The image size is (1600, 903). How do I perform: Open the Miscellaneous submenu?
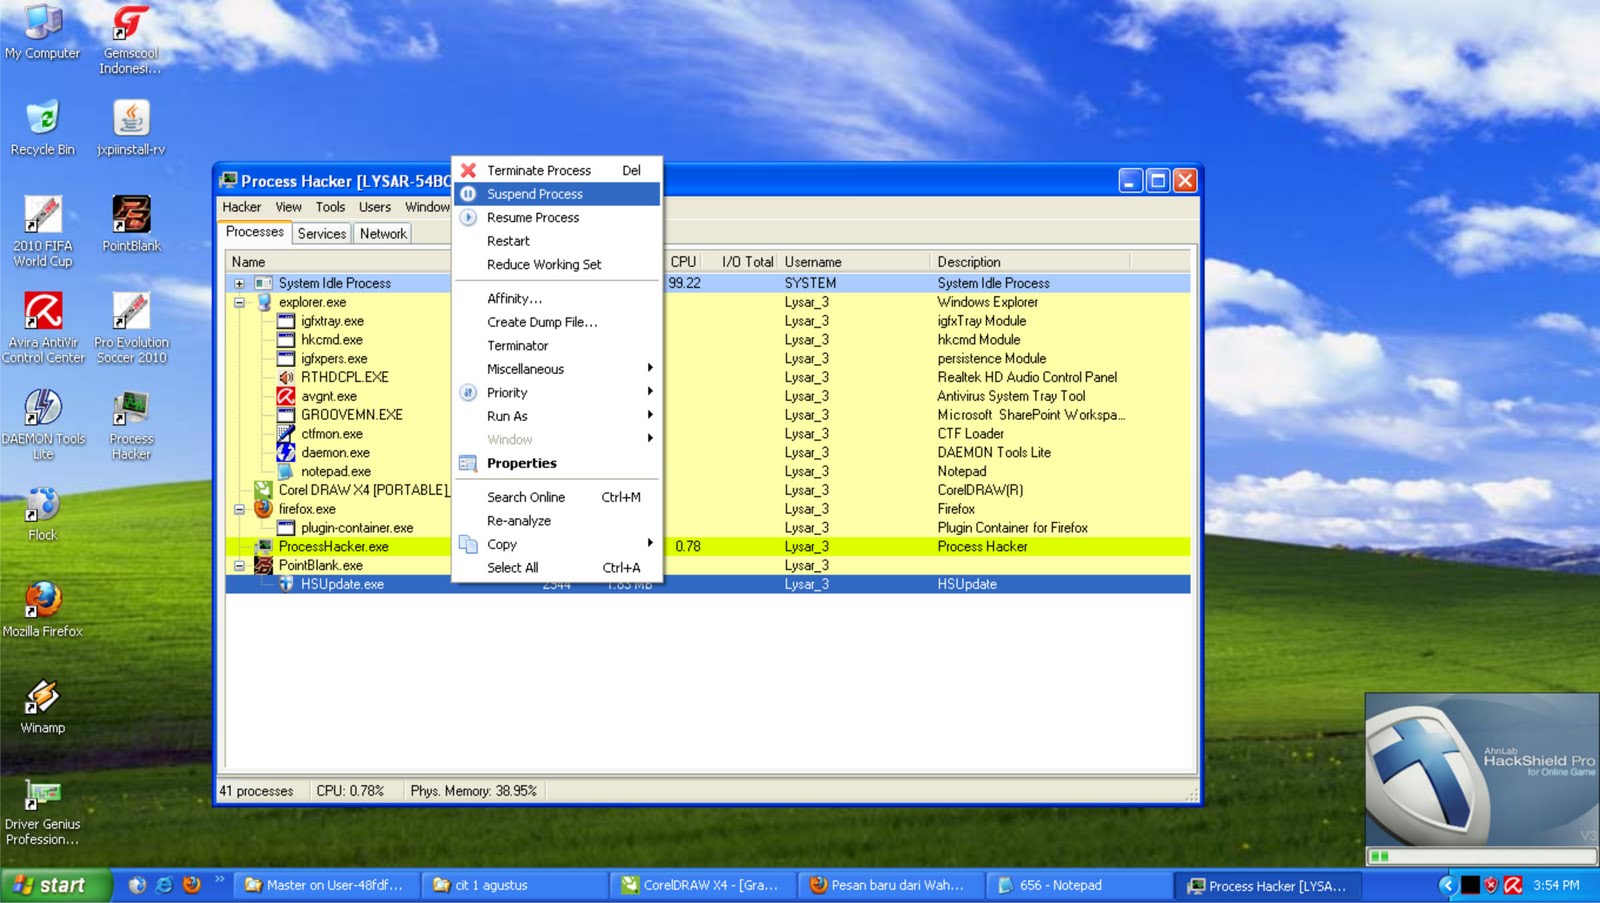pos(557,369)
